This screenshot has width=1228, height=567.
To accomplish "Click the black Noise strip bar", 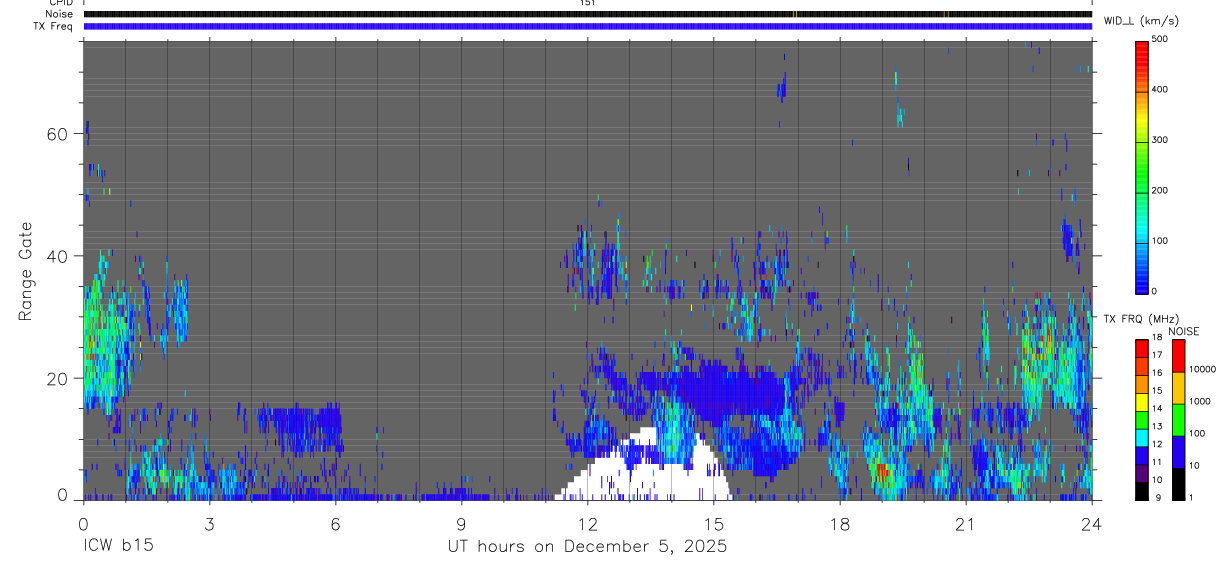I will coord(587,14).
